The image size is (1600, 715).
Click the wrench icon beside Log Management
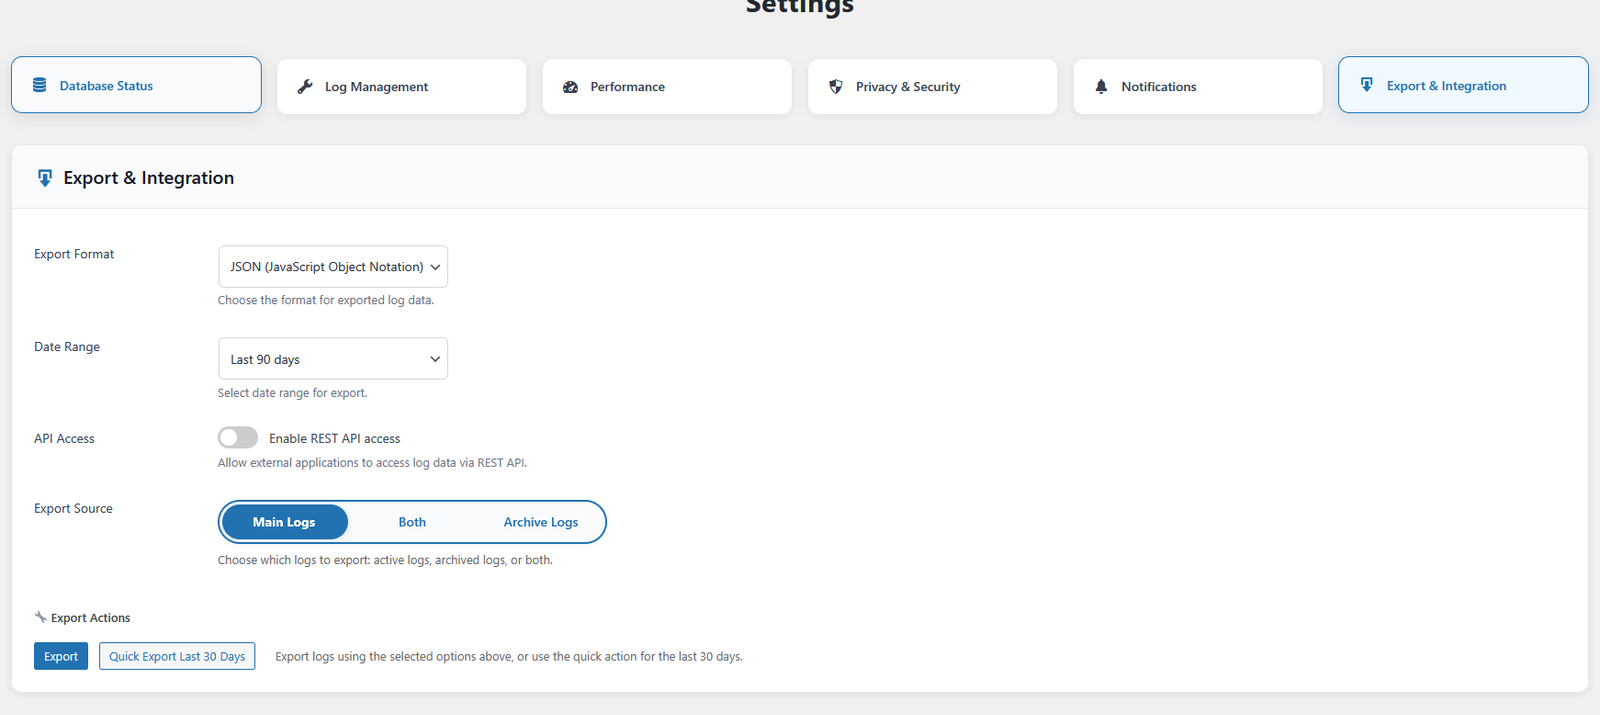point(305,87)
